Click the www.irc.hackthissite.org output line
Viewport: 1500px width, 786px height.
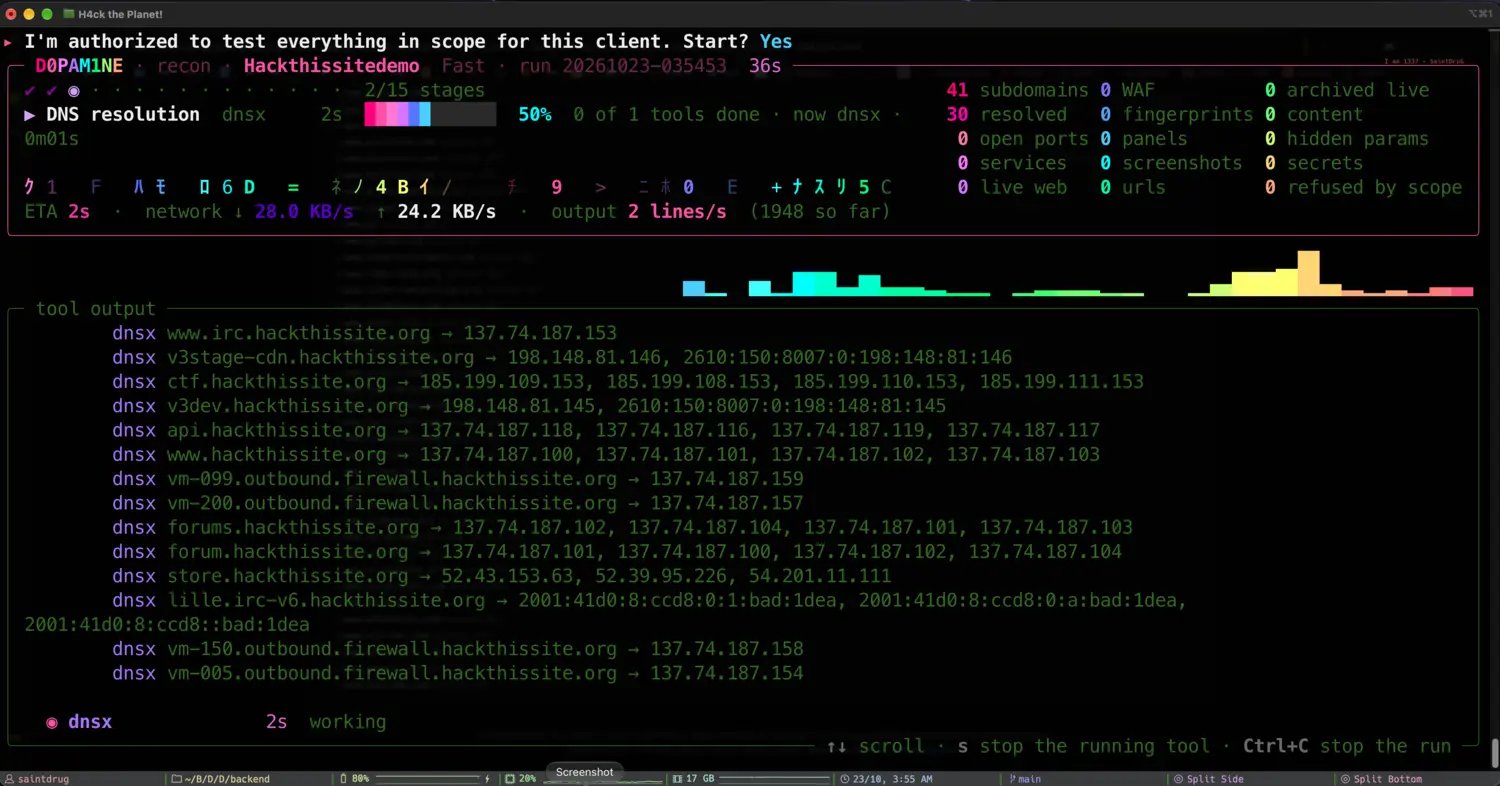click(364, 333)
